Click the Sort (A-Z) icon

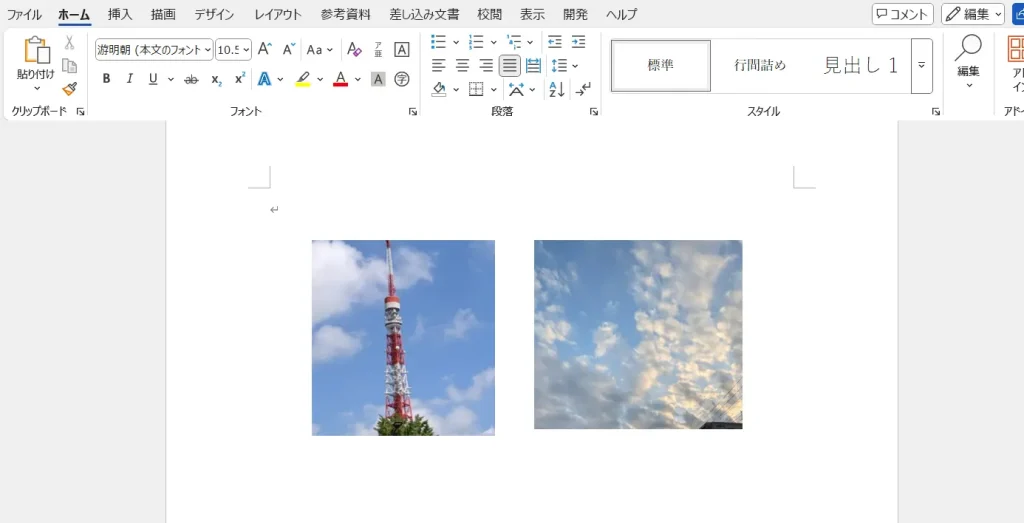point(556,89)
